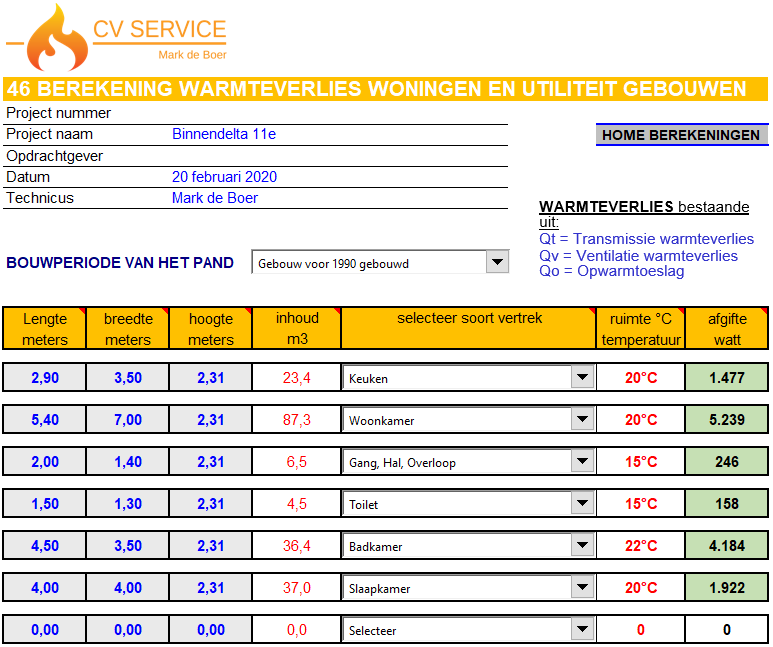Select Keuken height cell 2,31
This screenshot has height=647, width=773.
(x=211, y=378)
